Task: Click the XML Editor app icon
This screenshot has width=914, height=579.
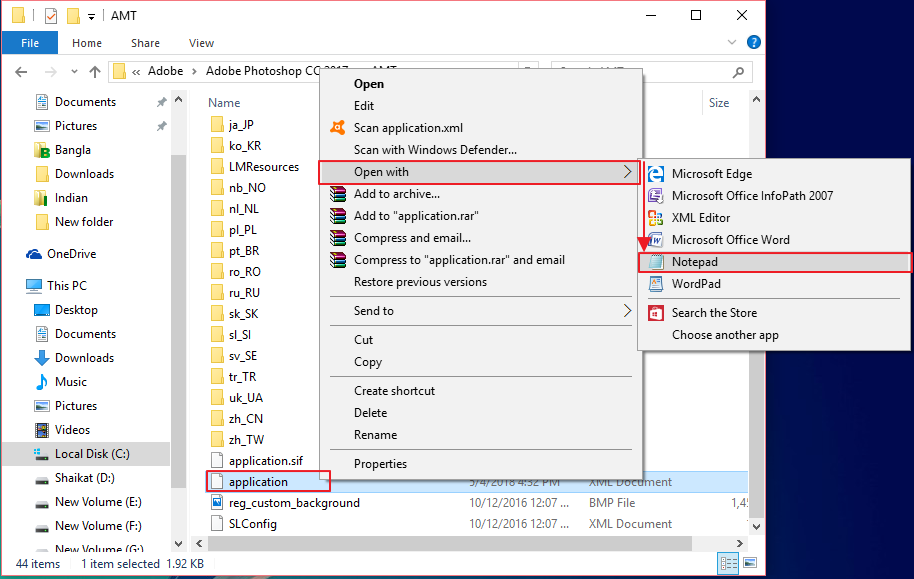Action: pos(656,218)
